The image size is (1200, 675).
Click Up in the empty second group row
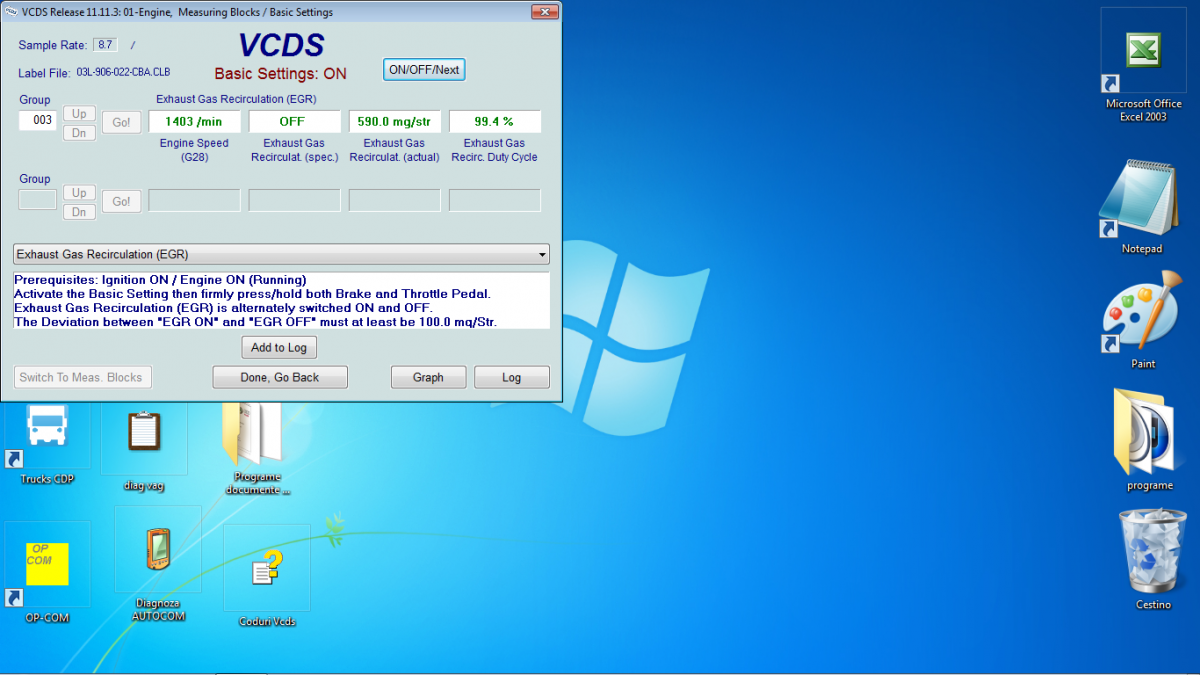[x=79, y=192]
